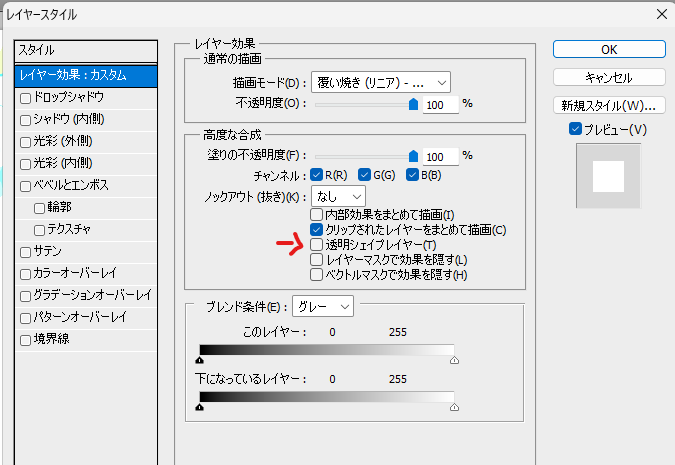Click the 不透明度 slider handle
This screenshot has width=675, height=465.
tap(413, 103)
